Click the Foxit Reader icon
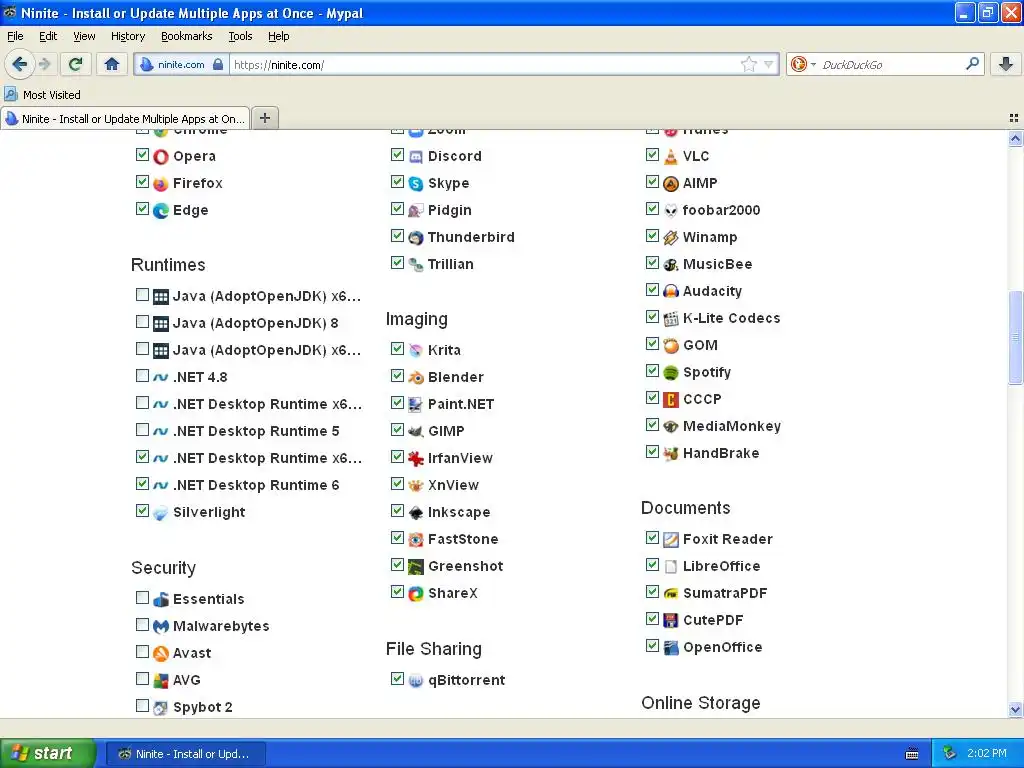The width and height of the screenshot is (1024, 768). tap(671, 539)
